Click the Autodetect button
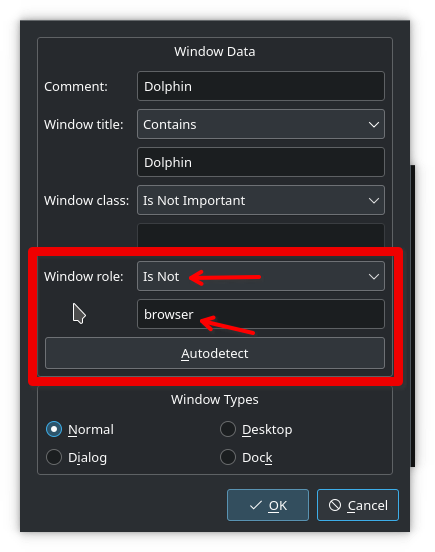Viewport: 435px width, 552px height. (215, 353)
